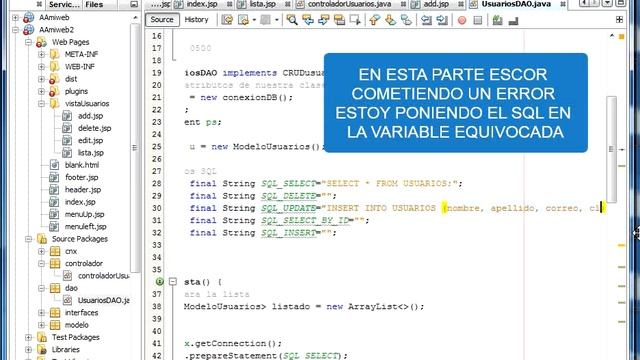Click the Find Selection magnifier icon
Viewport: 640px width, 360px height.
[x=292, y=20]
